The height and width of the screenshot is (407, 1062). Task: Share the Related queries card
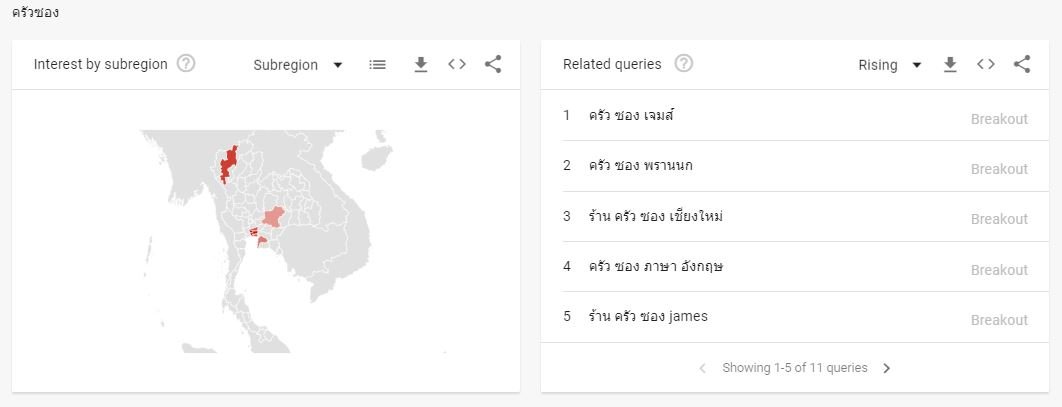click(x=1022, y=65)
